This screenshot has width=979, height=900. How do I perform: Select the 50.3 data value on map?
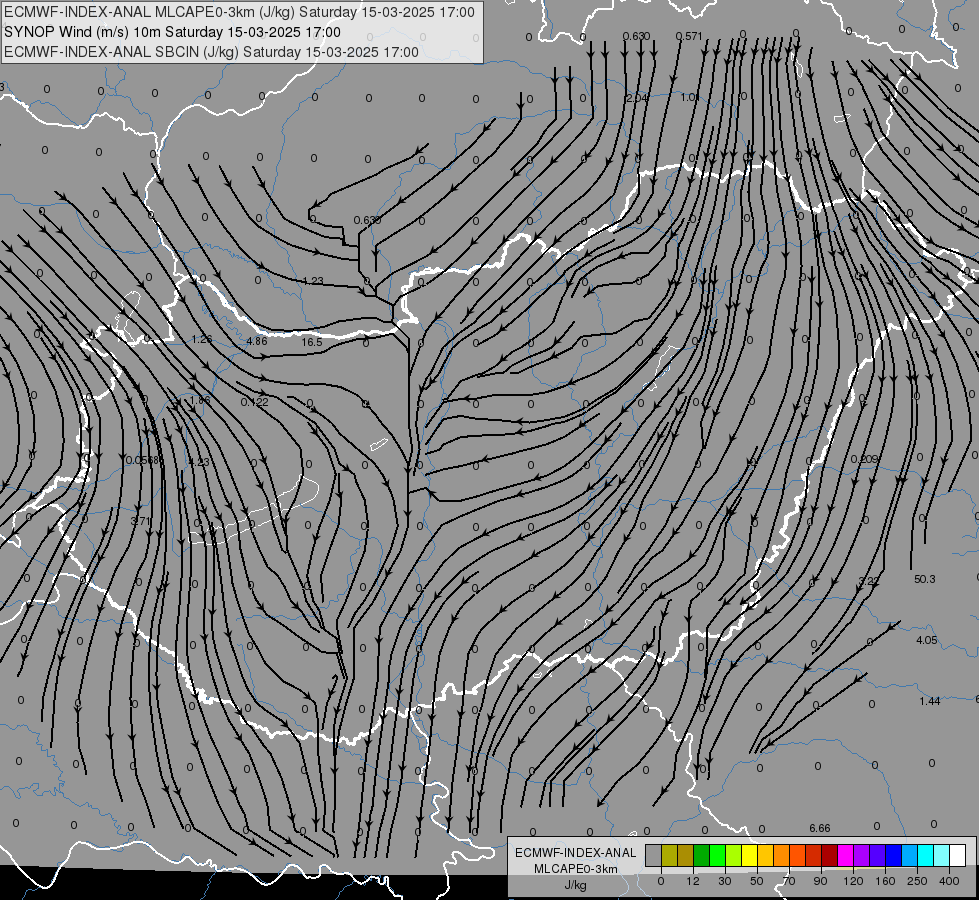(x=925, y=579)
